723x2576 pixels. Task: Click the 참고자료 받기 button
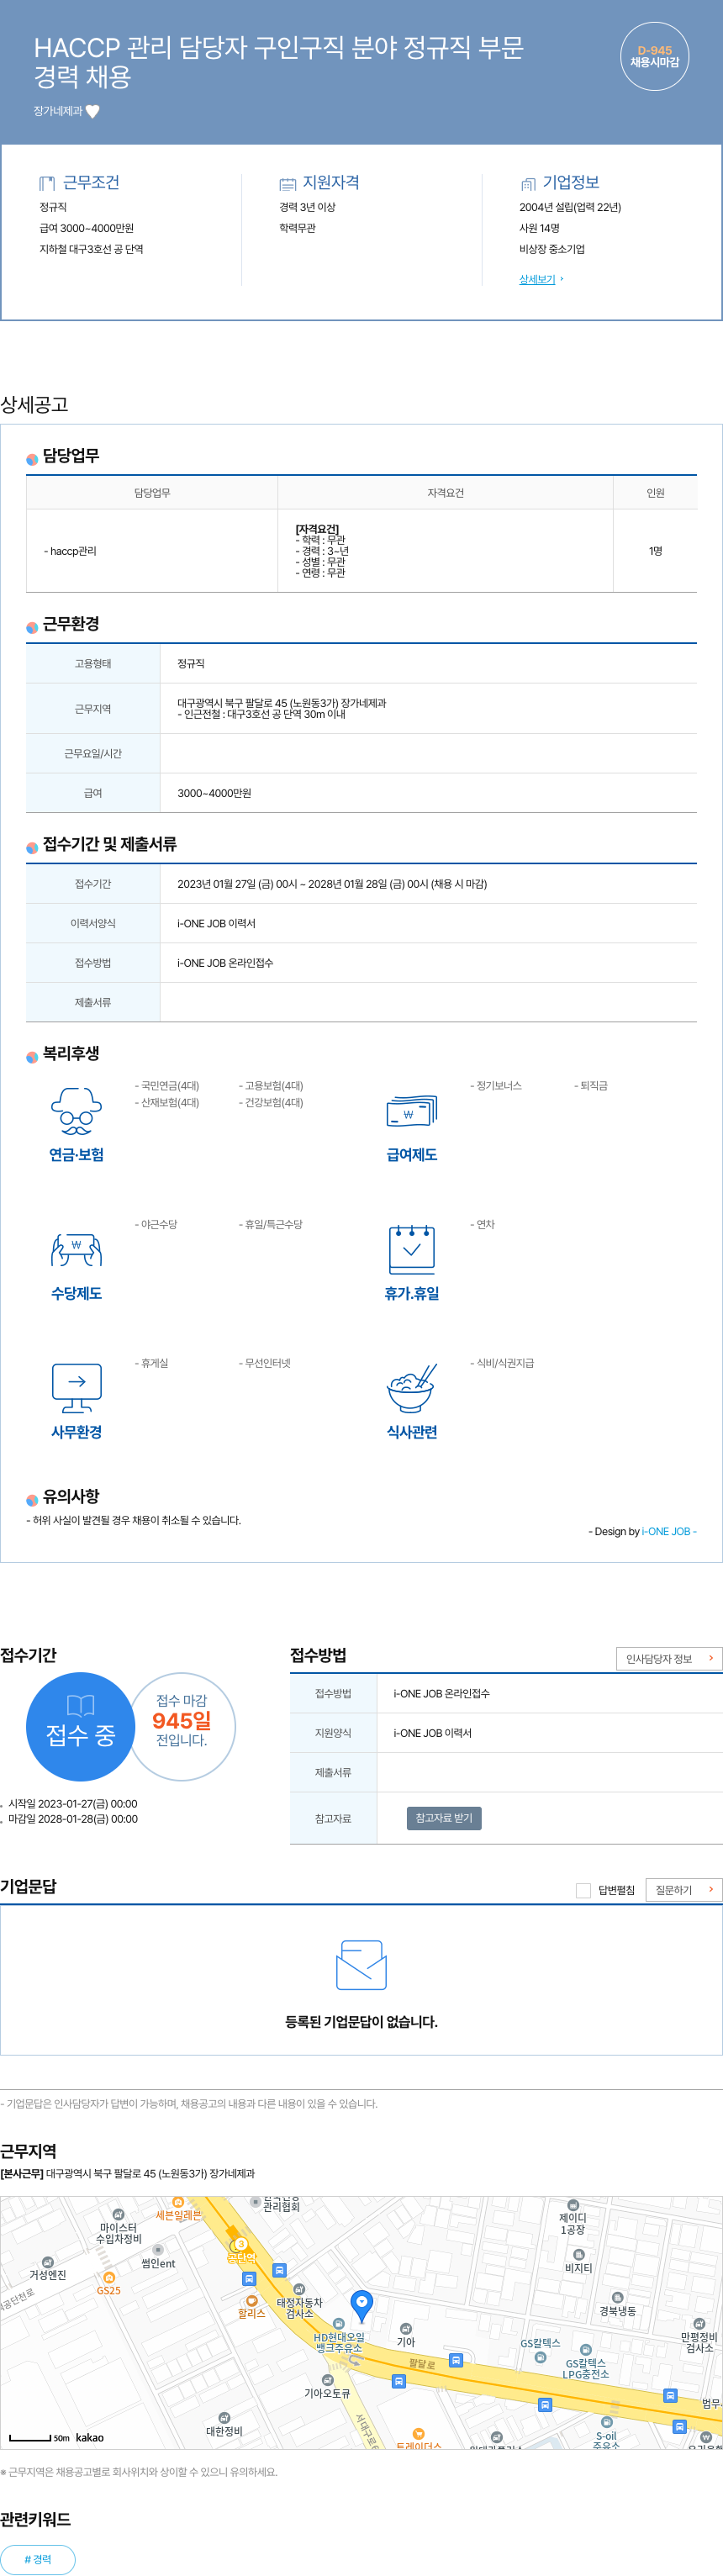(x=444, y=1817)
